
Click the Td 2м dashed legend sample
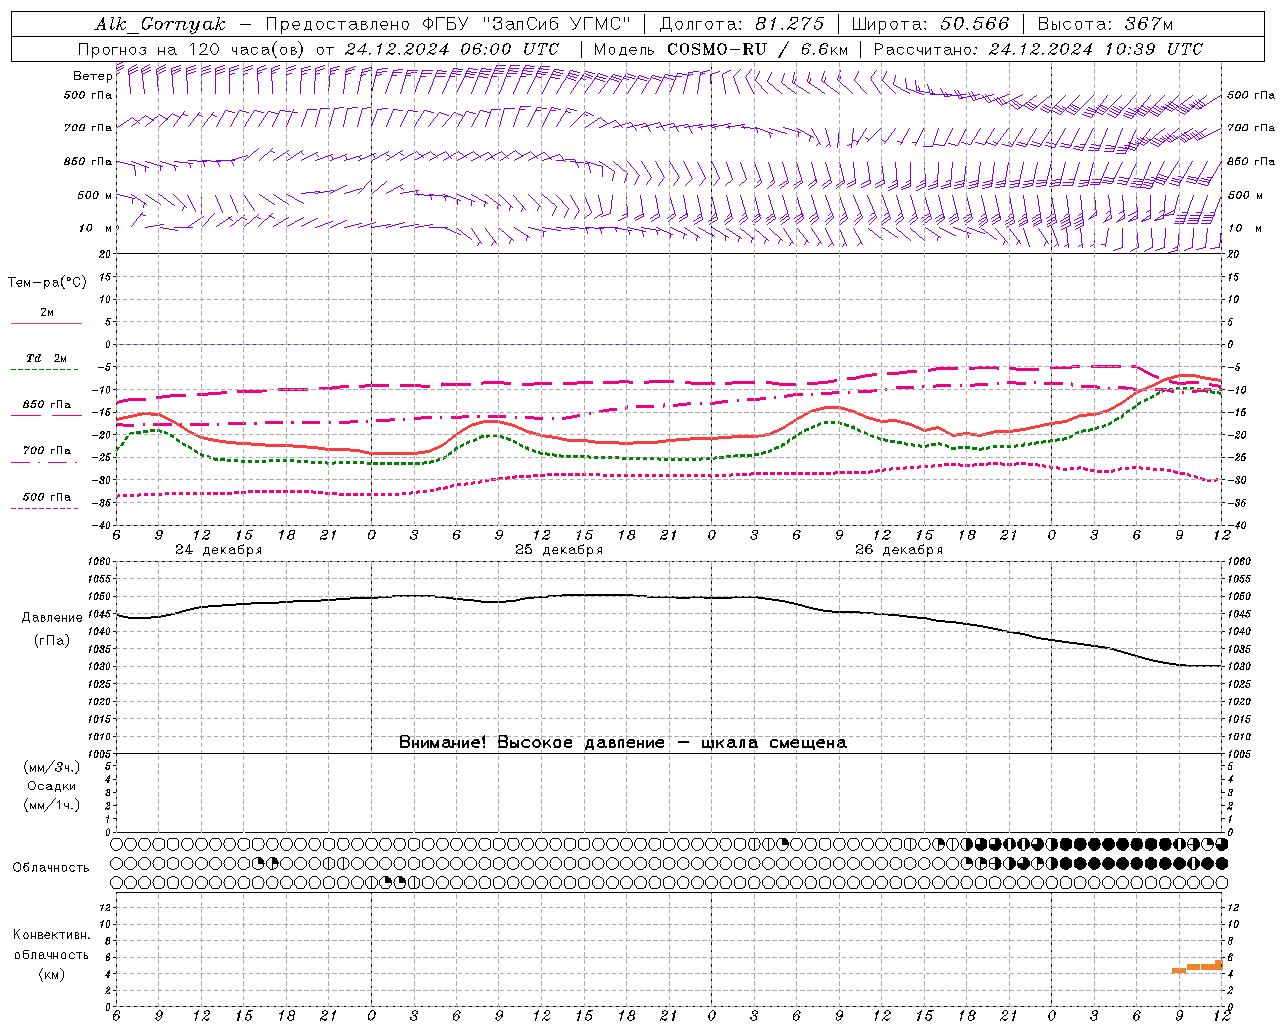tap(46, 370)
